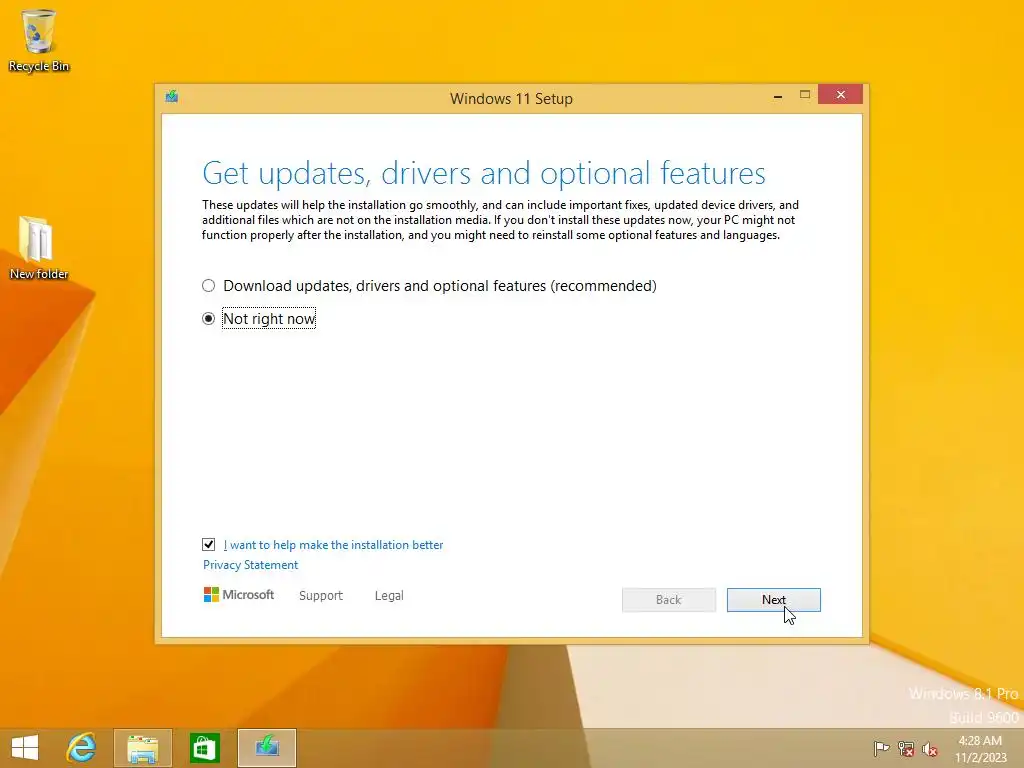Uncheck help make the installation better checkbox
The width and height of the screenshot is (1024, 768).
coord(208,545)
